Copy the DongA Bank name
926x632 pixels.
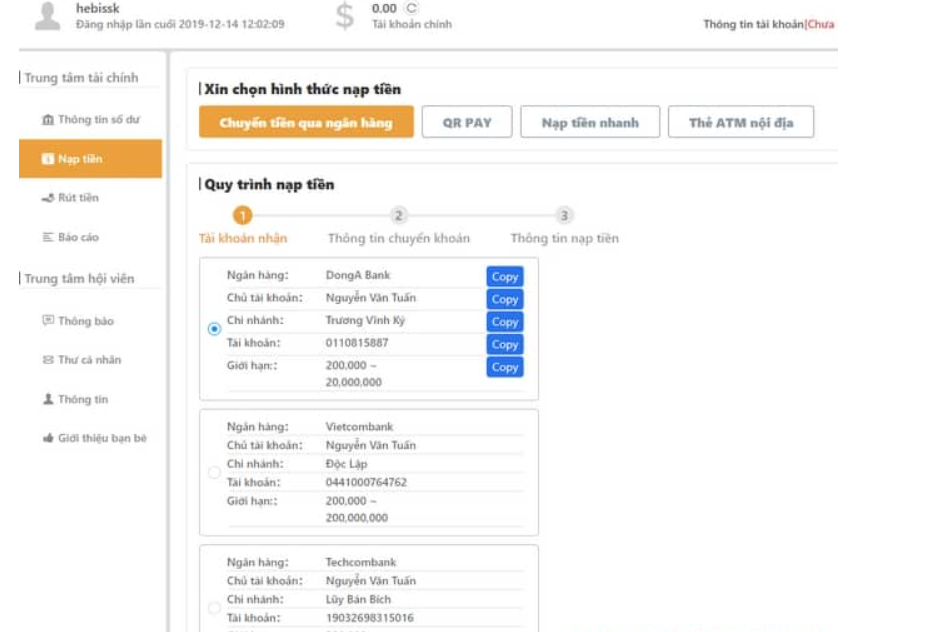[x=505, y=277]
